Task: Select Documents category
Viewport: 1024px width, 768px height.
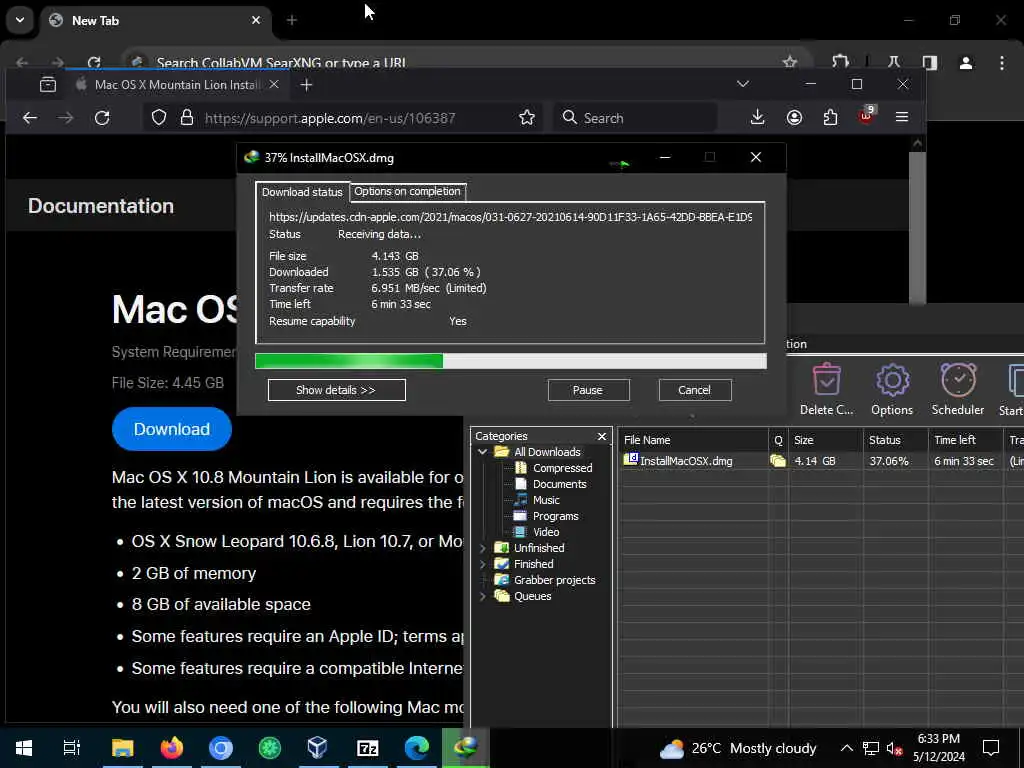Action: (560, 484)
